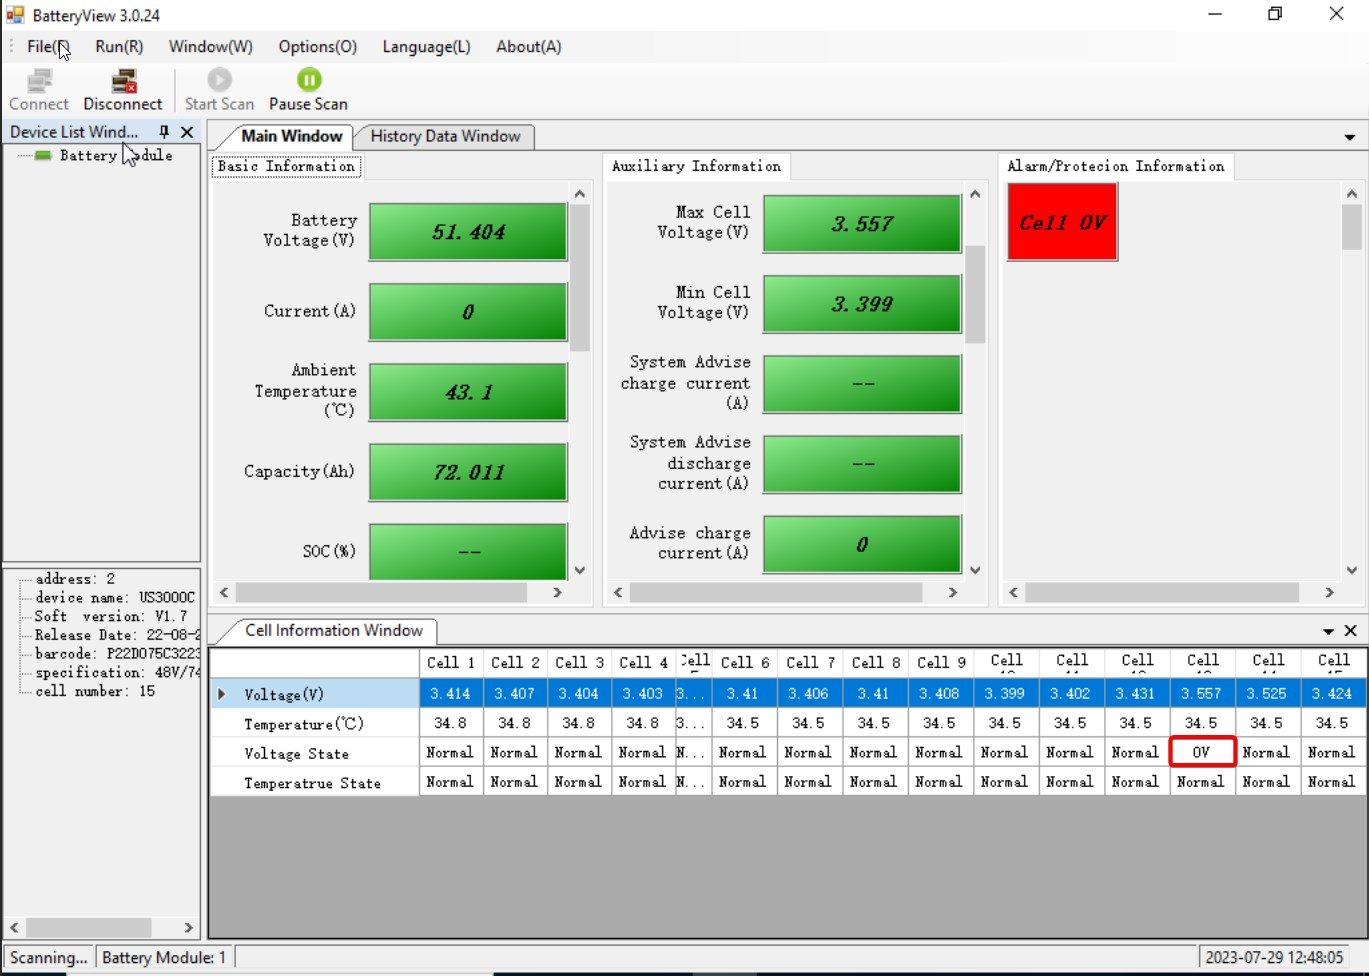Click the device list scroll-right arrow
The width and height of the screenshot is (1369, 976).
click(188, 928)
